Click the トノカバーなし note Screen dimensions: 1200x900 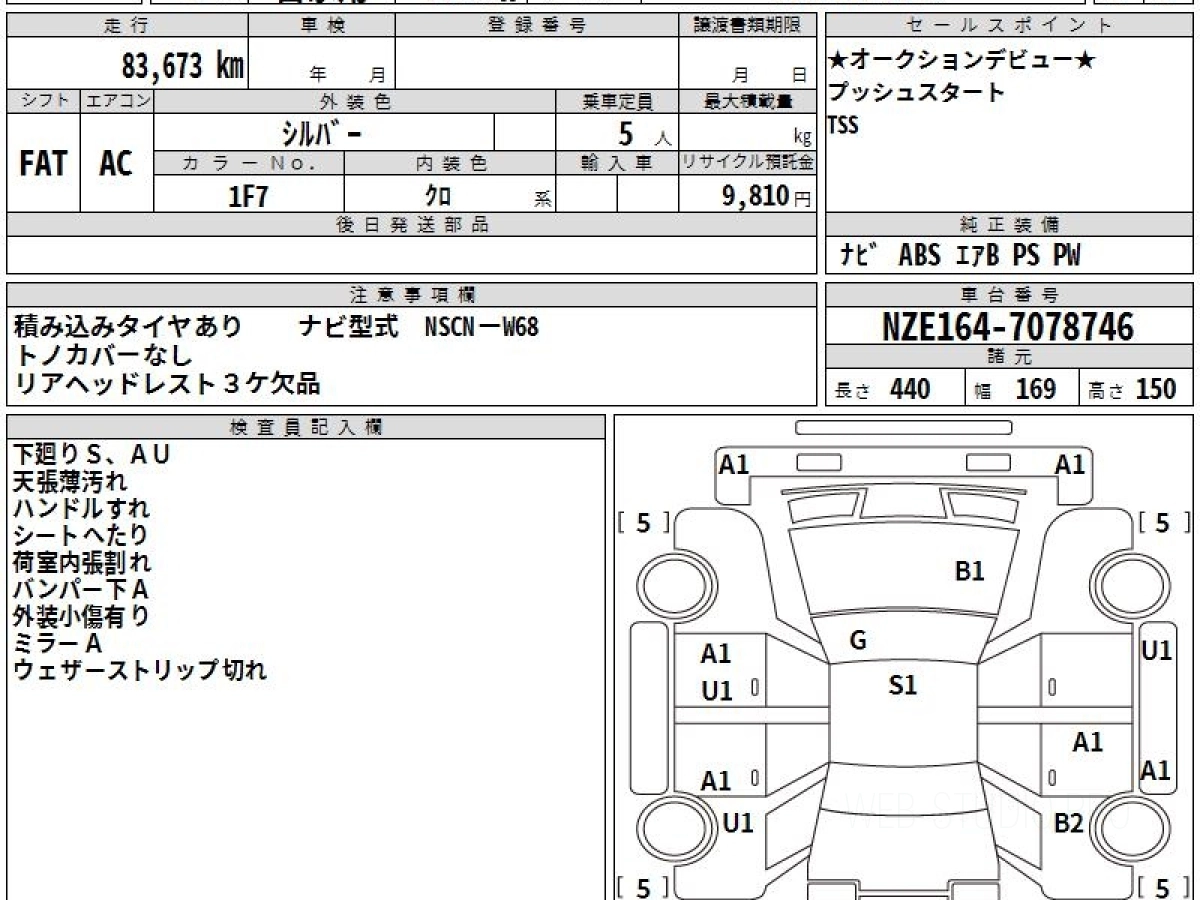pos(103,354)
